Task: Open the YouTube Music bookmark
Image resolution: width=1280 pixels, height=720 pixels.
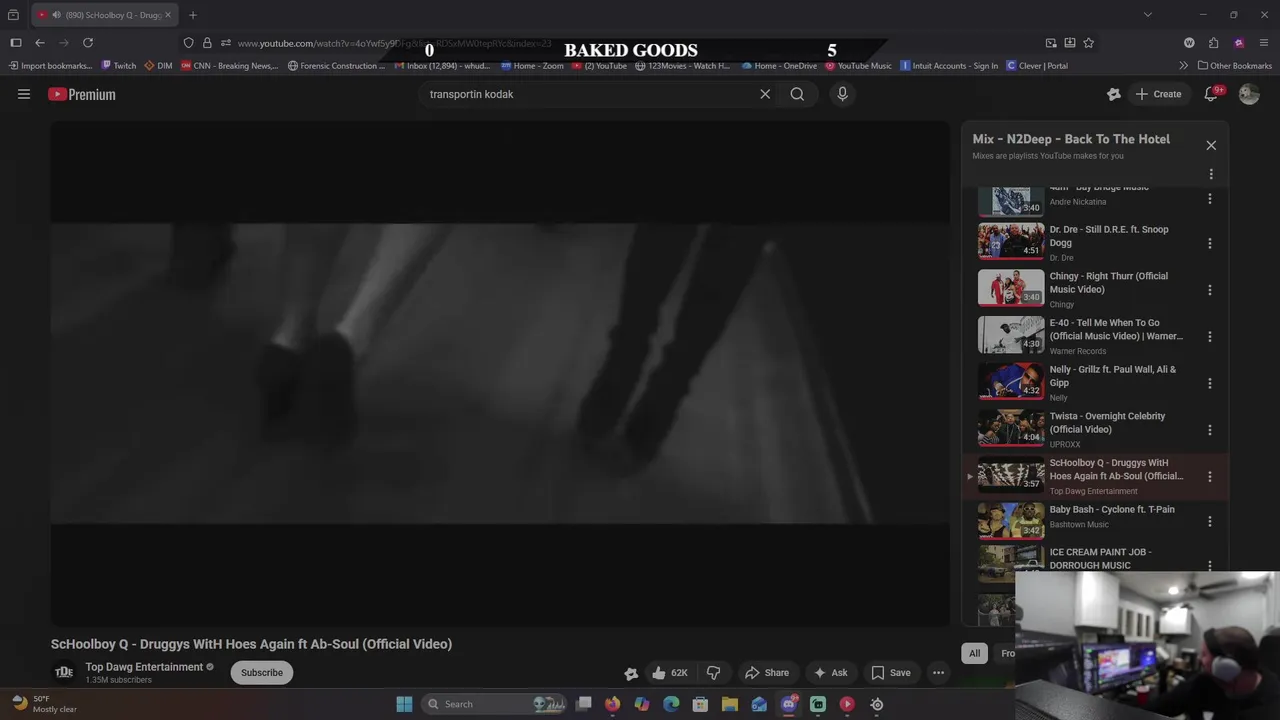Action: pyautogui.click(x=858, y=66)
